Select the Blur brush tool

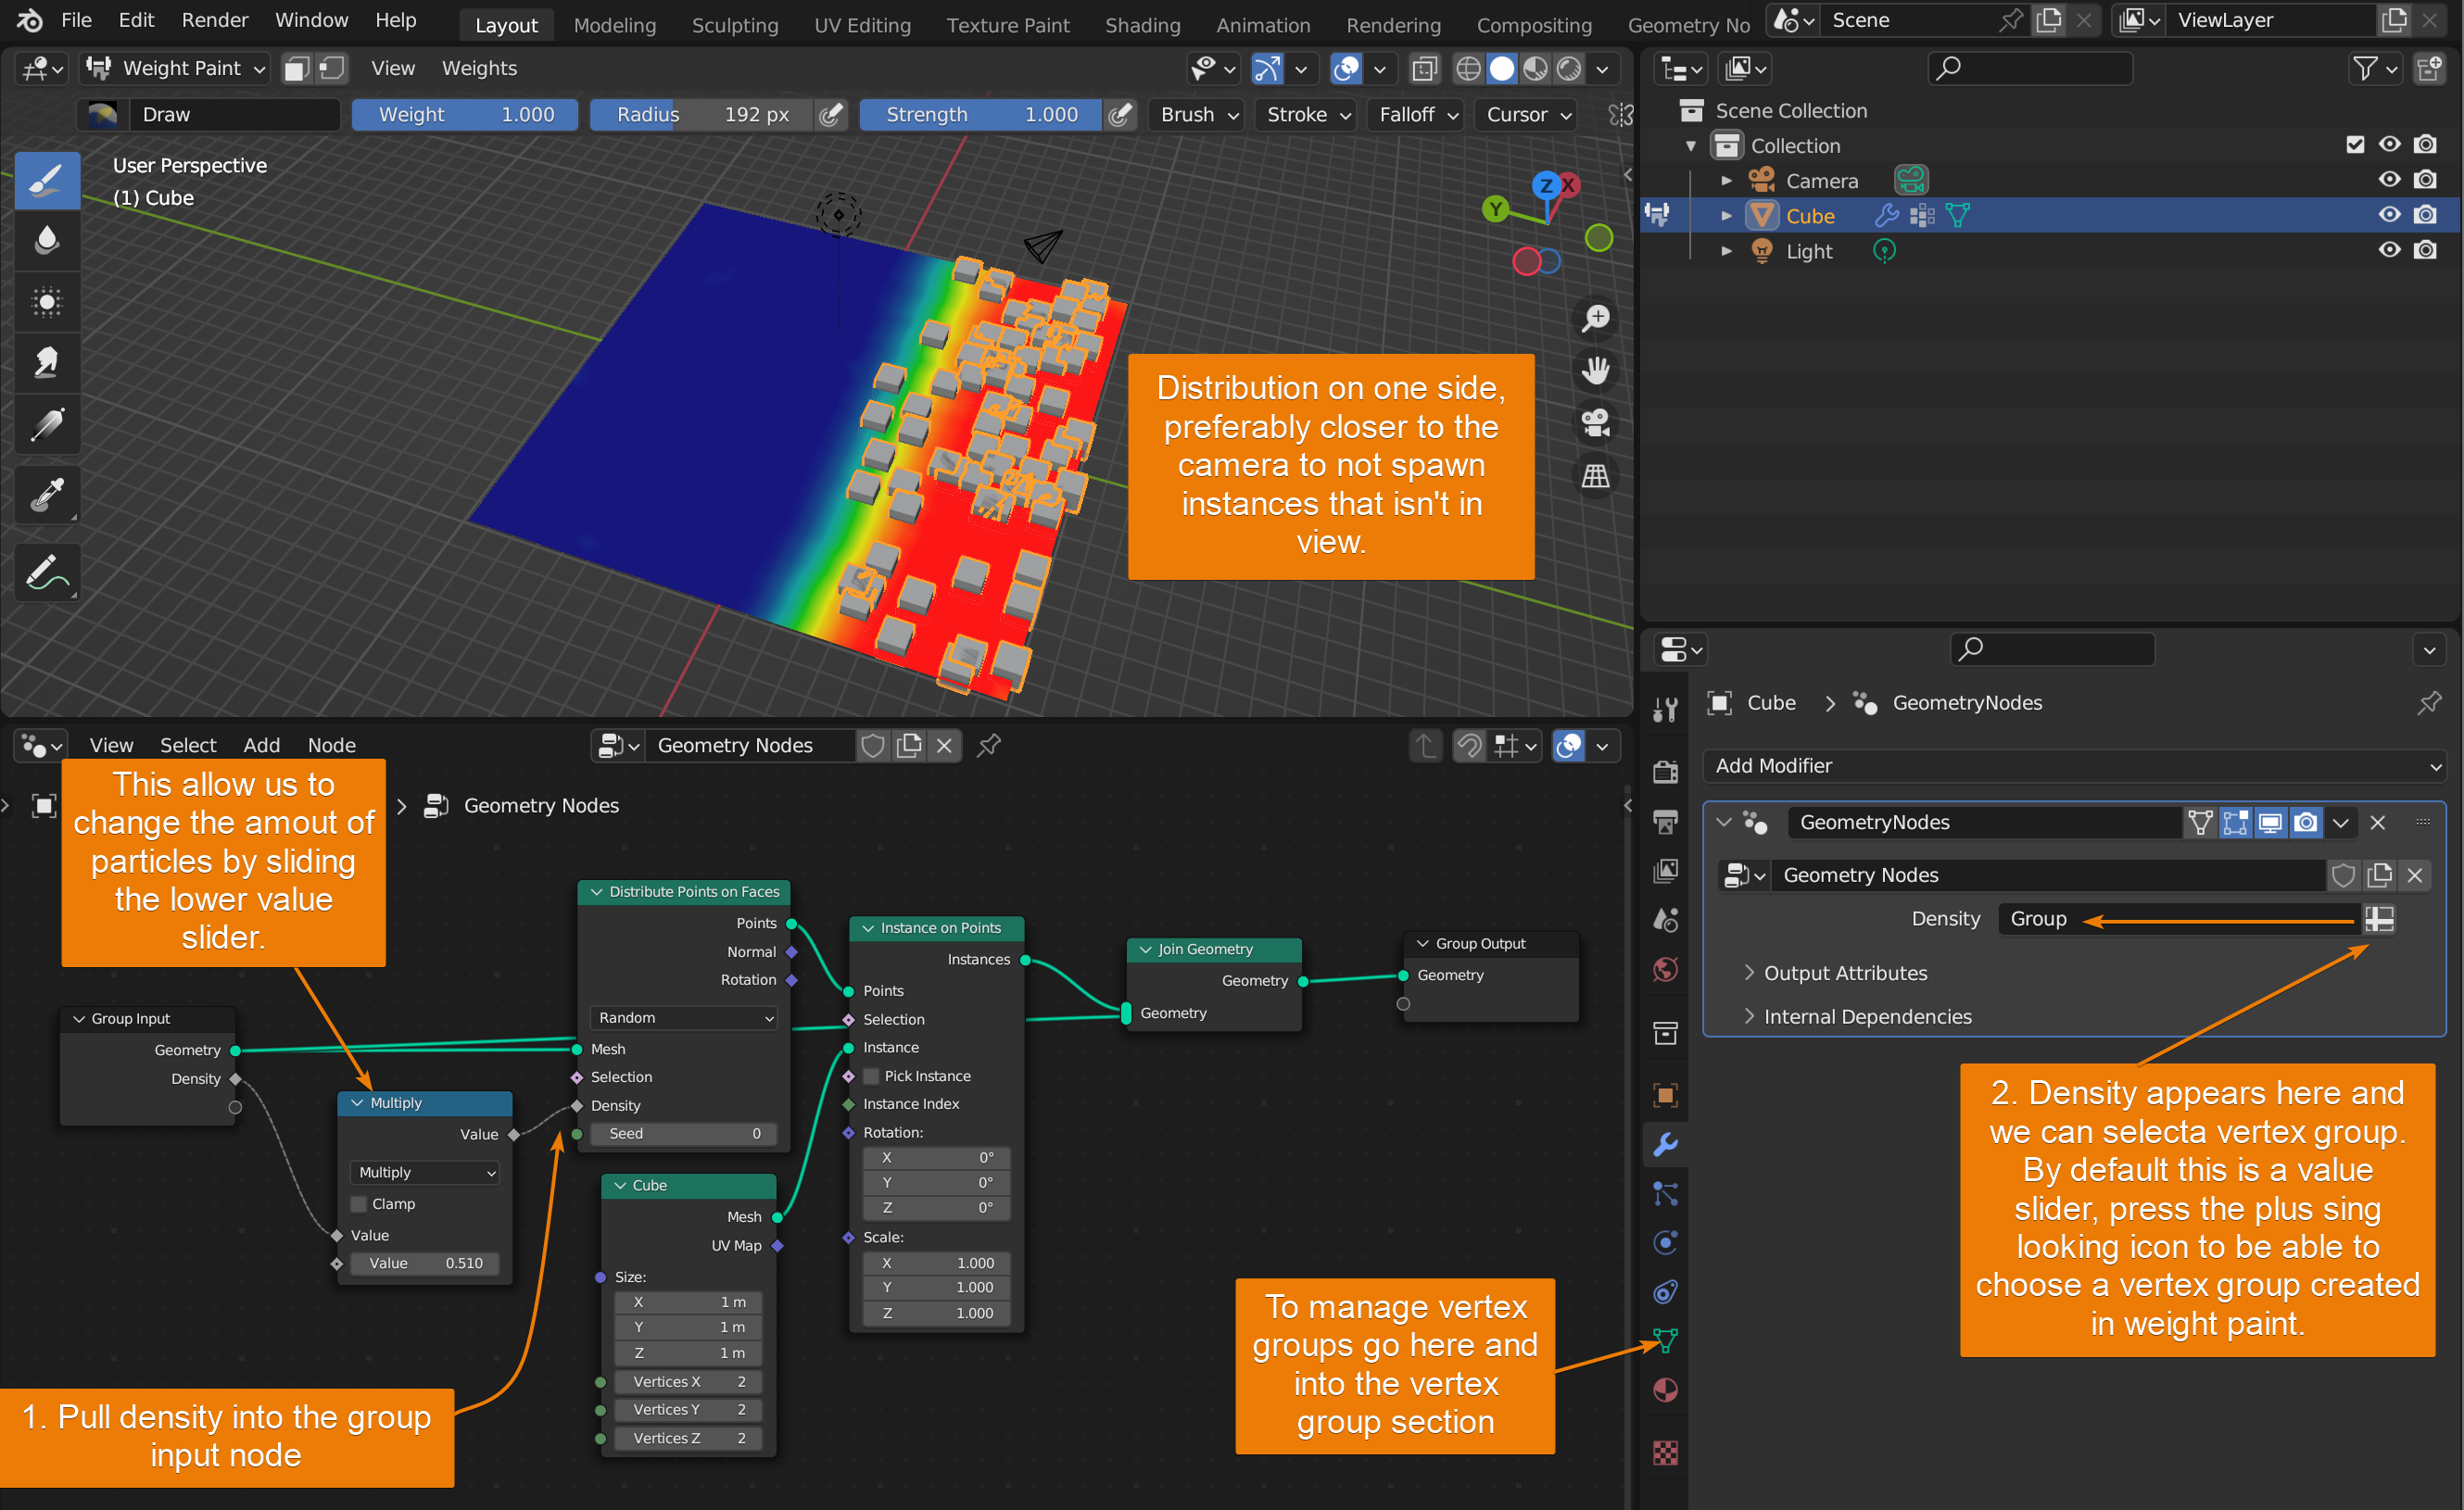coord(47,240)
